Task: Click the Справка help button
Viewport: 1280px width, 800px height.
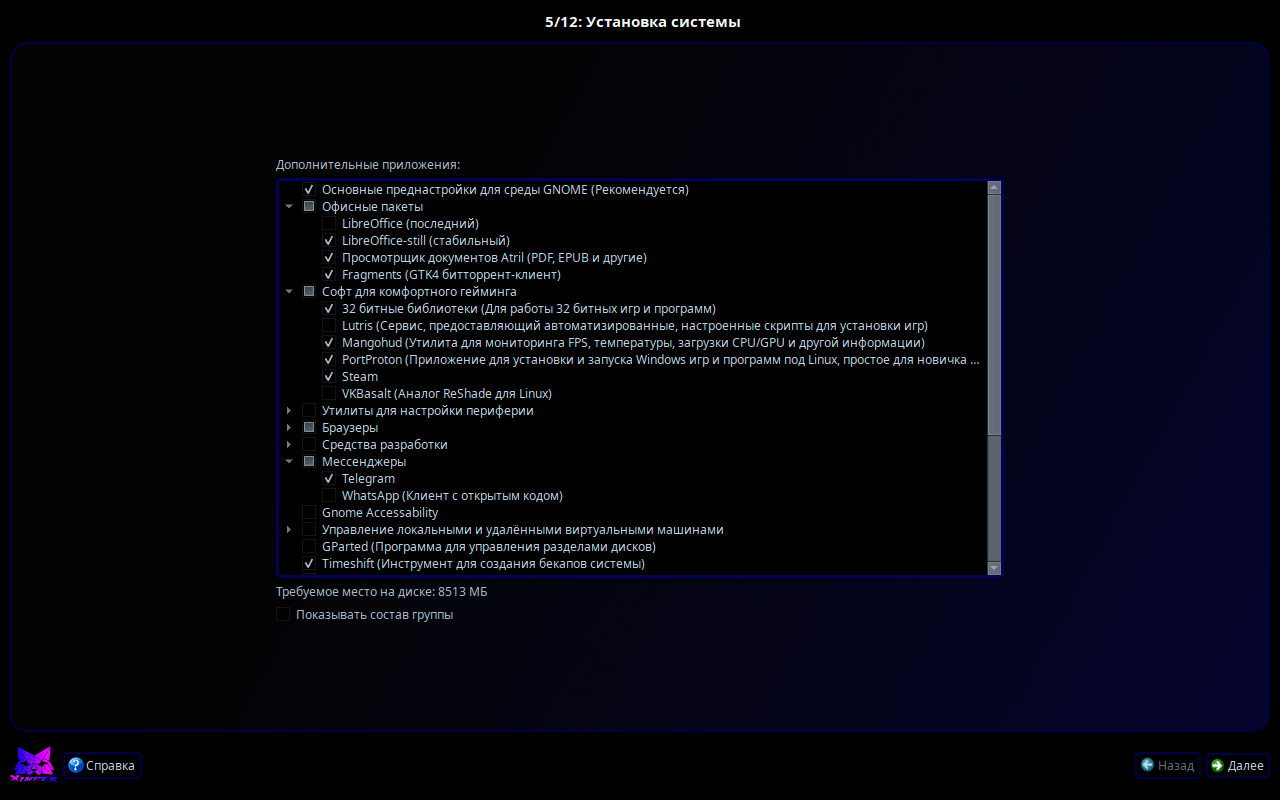Action: click(103, 765)
